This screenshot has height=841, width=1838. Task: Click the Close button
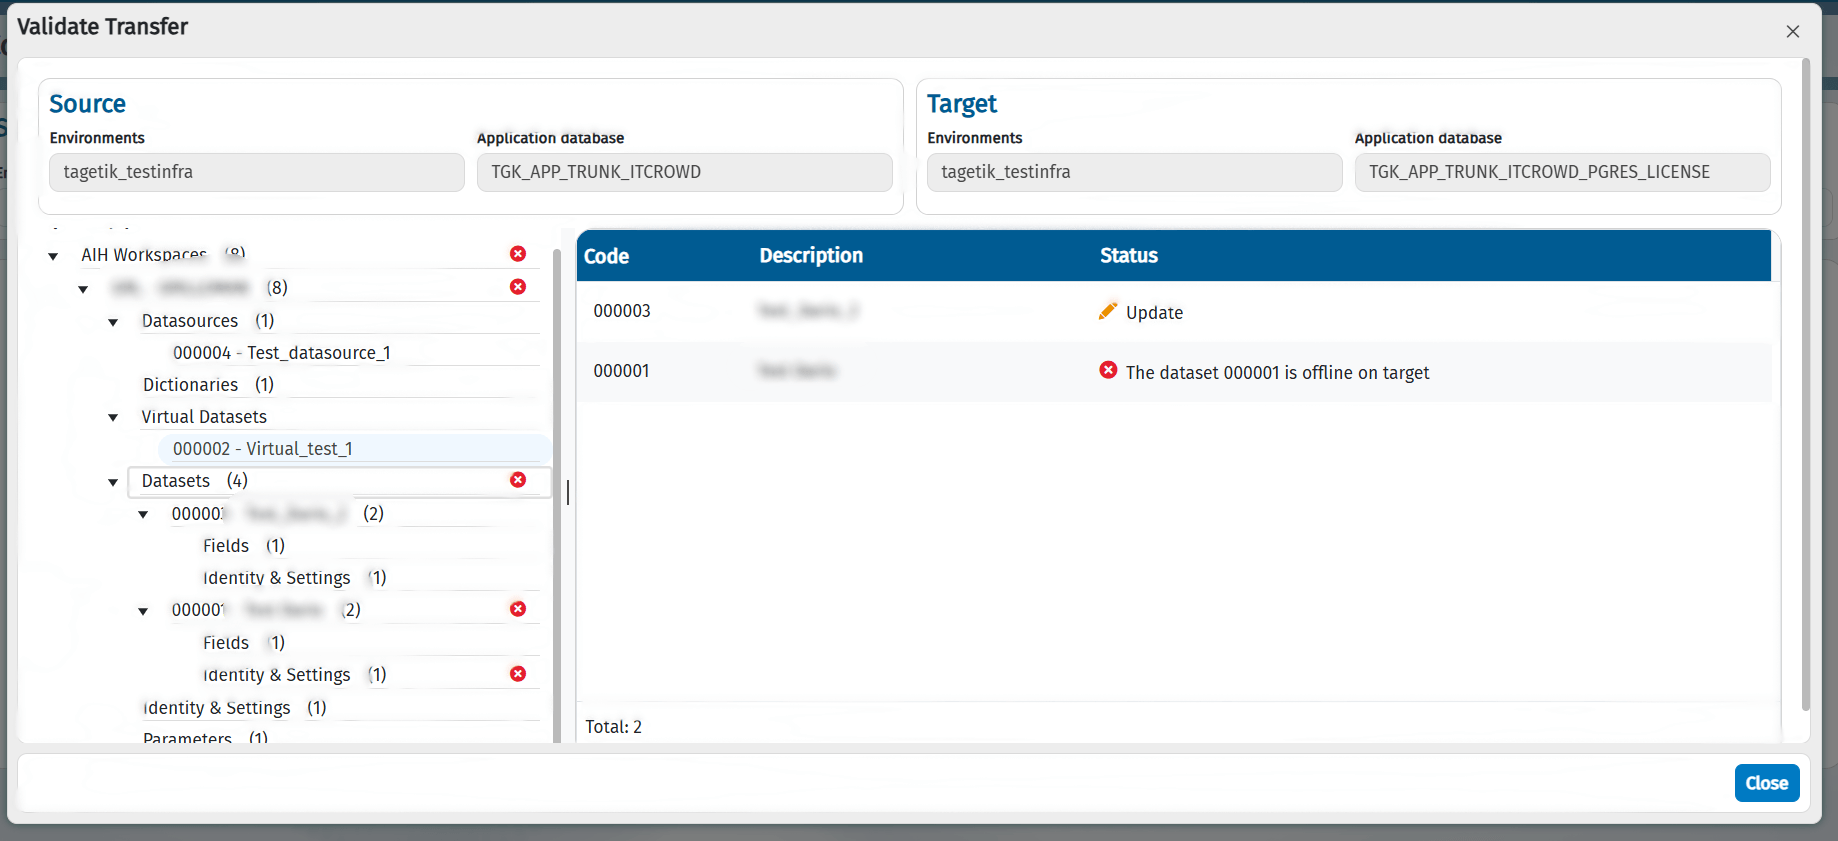1767,783
